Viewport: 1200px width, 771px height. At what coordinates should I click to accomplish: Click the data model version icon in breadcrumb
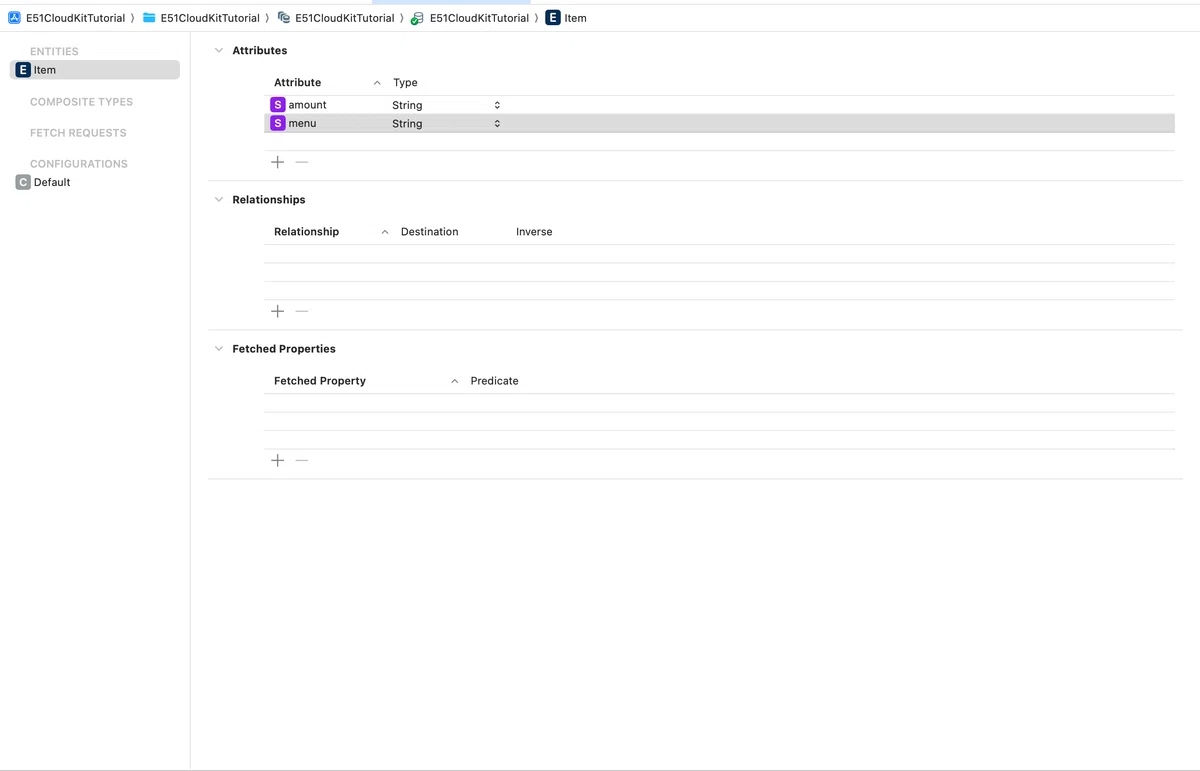pos(417,18)
